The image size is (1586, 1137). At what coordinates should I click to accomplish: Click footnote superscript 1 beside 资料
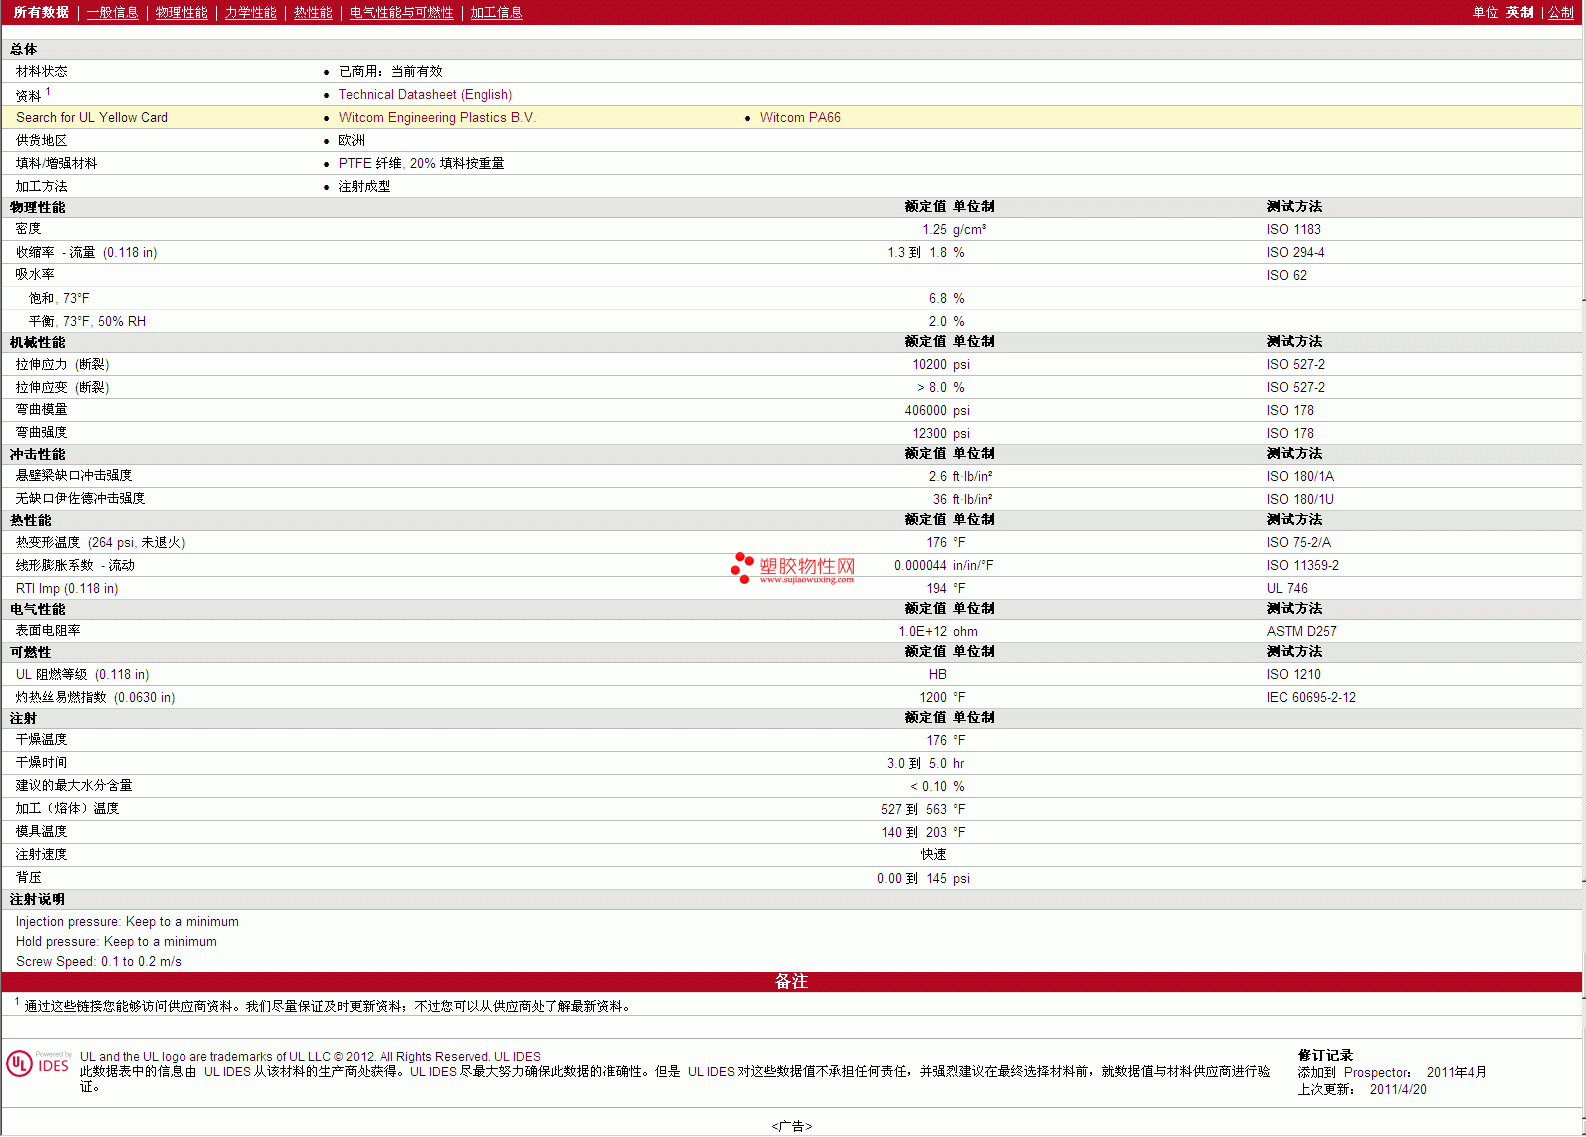(x=48, y=92)
